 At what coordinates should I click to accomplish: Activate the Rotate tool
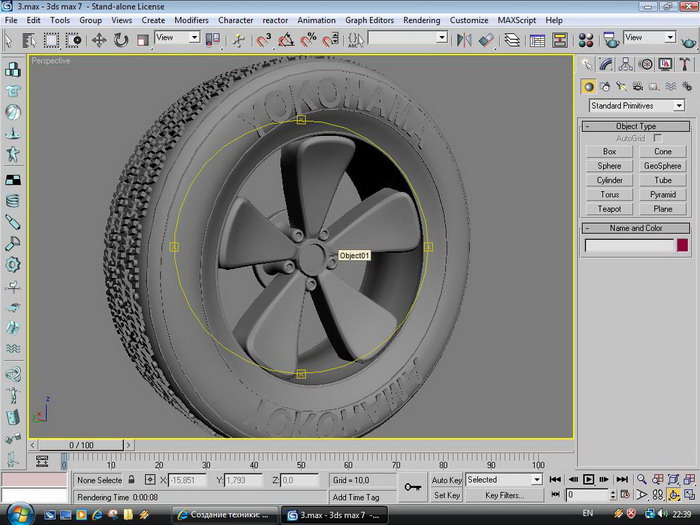pyautogui.click(x=121, y=40)
